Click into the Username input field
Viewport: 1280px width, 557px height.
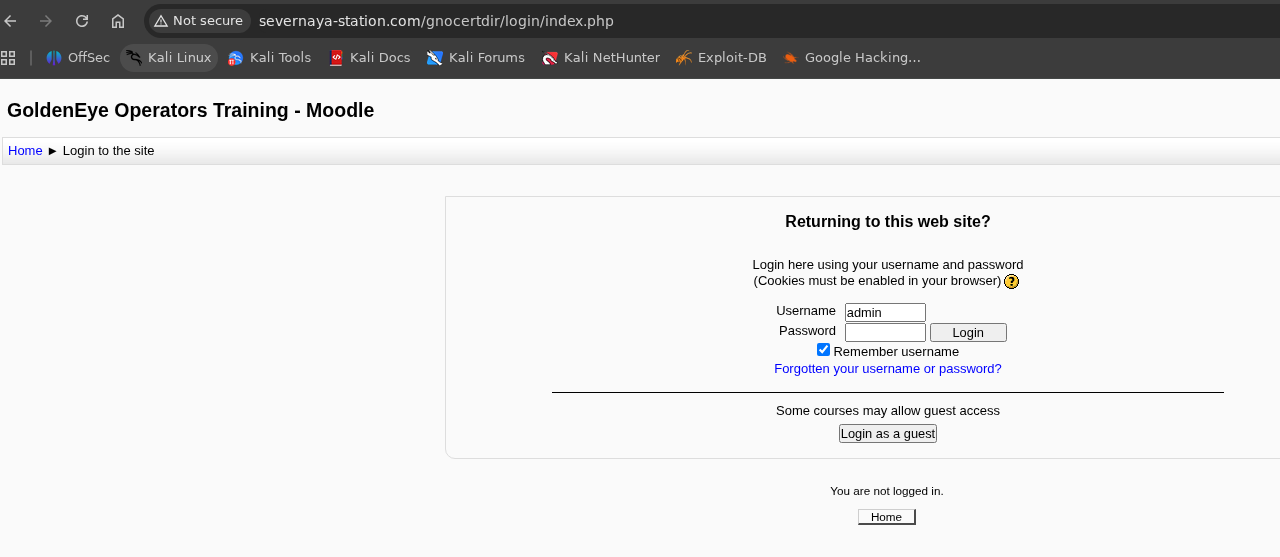pos(885,313)
